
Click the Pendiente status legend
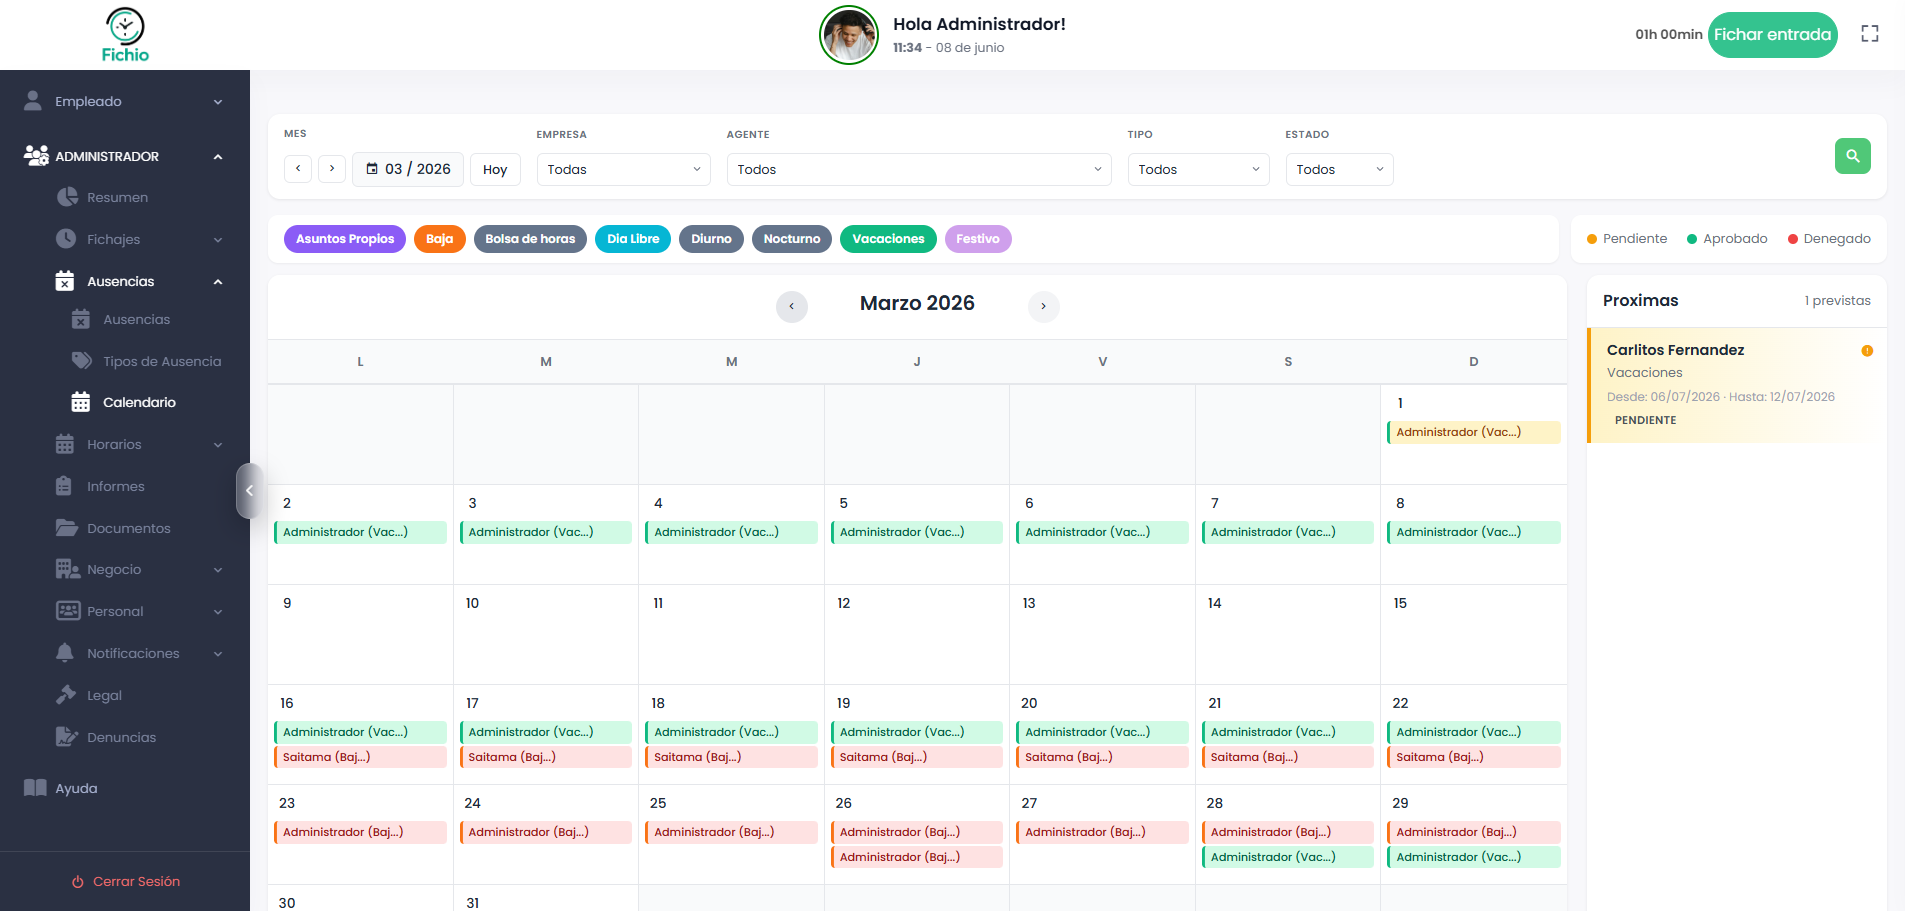click(x=1627, y=239)
